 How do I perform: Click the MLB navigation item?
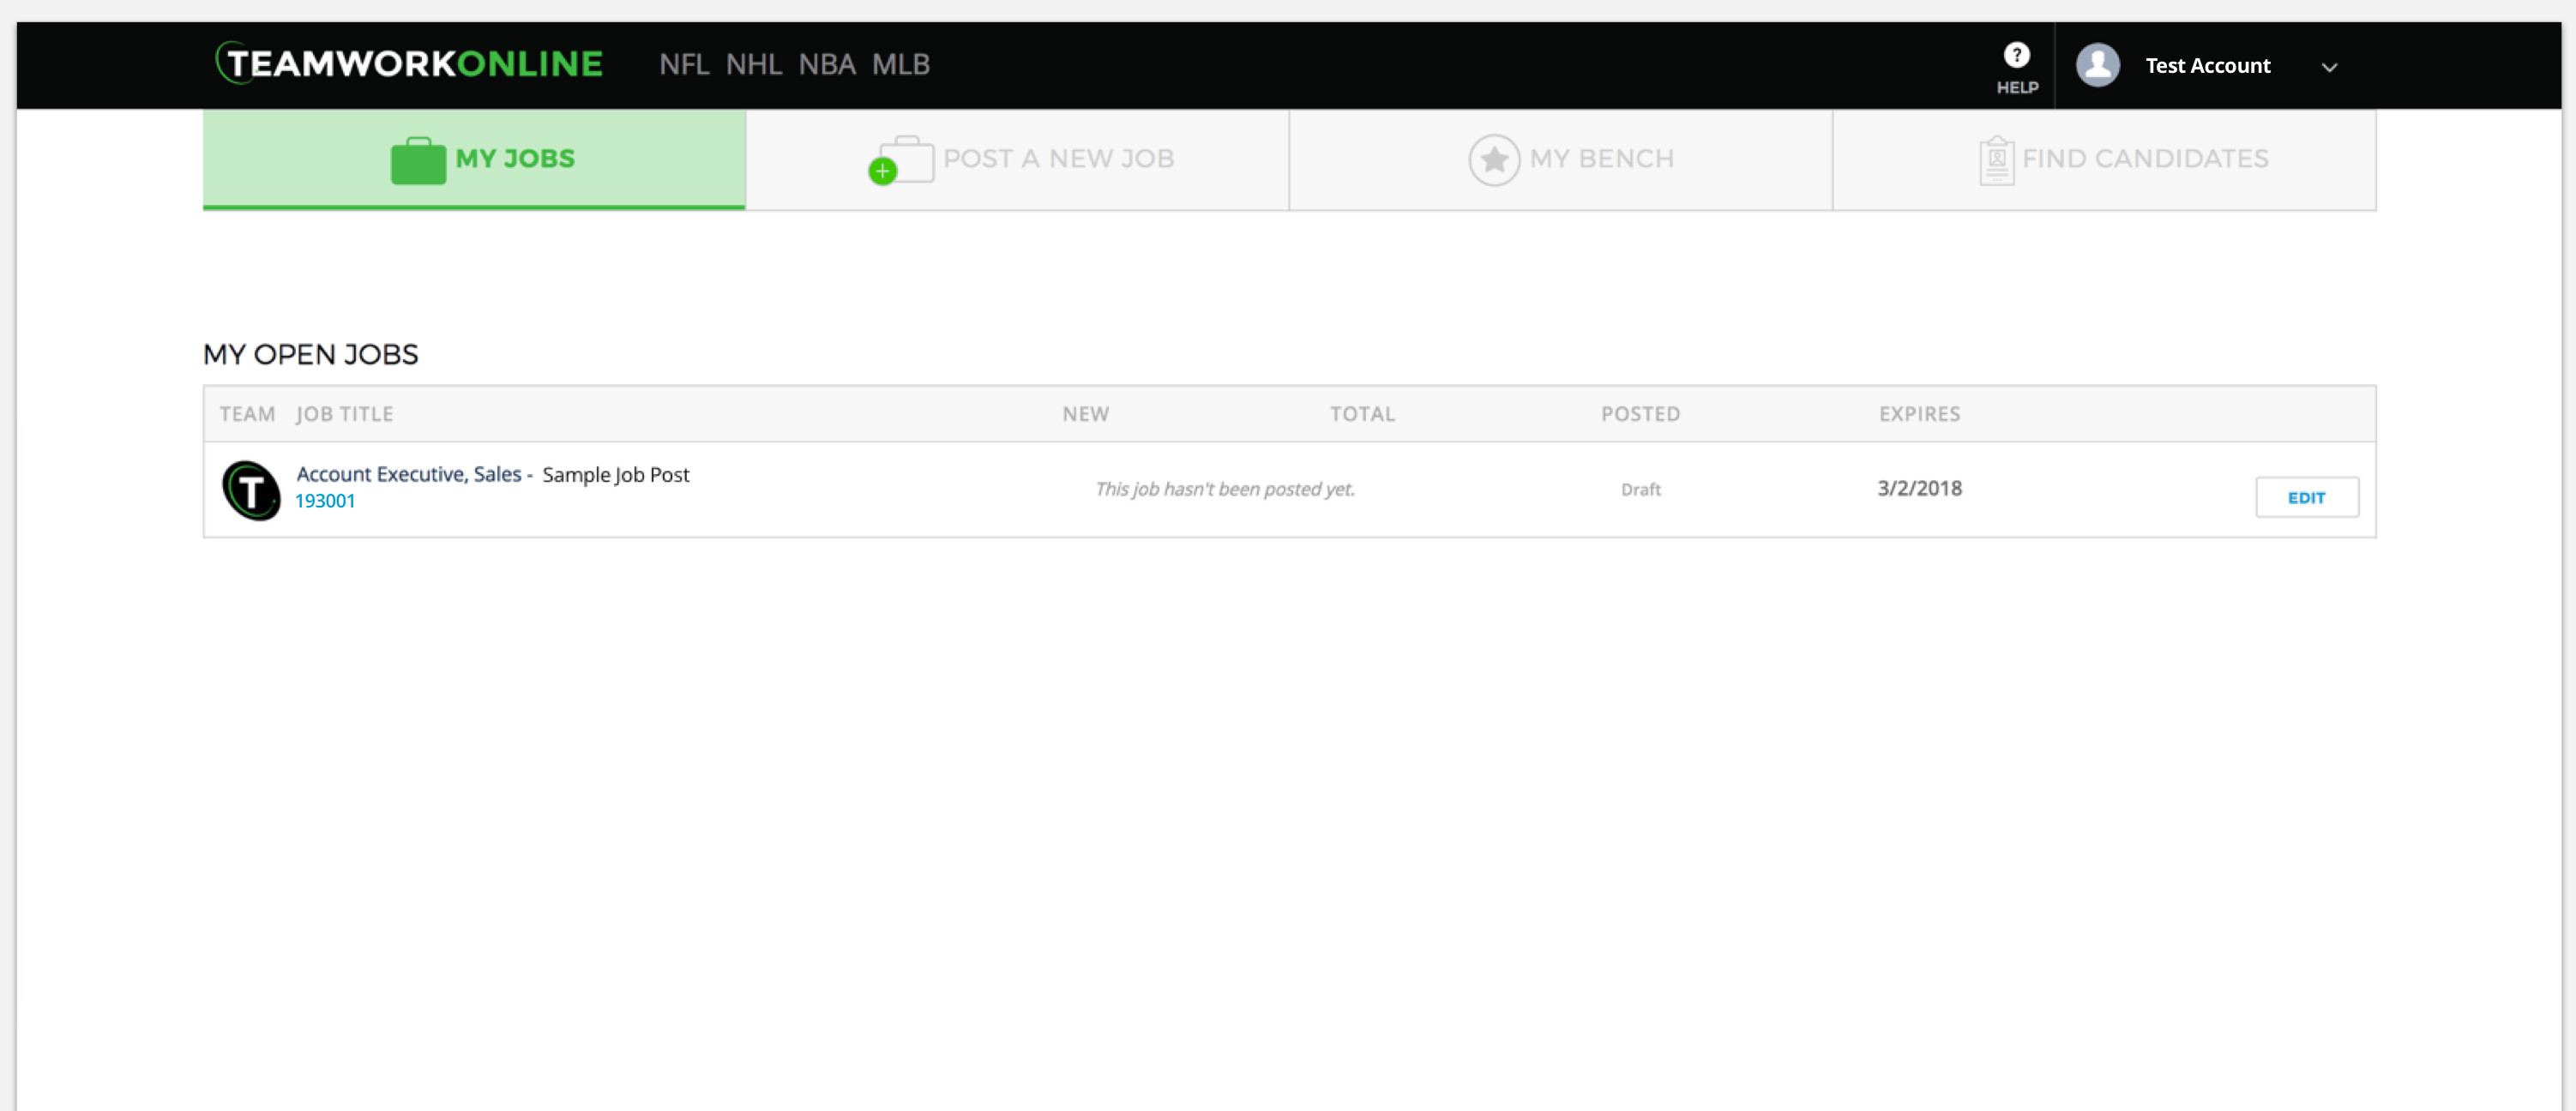click(x=902, y=63)
